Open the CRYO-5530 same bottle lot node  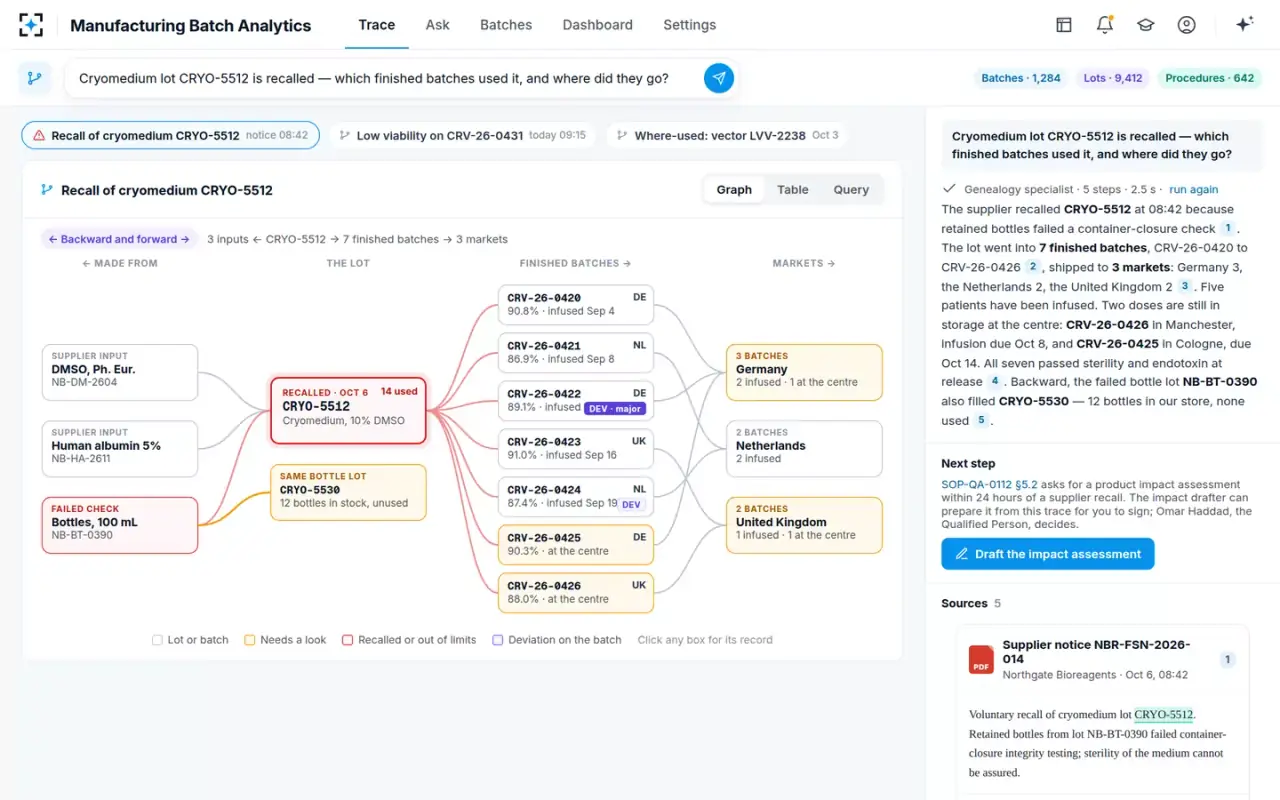[x=348, y=492]
